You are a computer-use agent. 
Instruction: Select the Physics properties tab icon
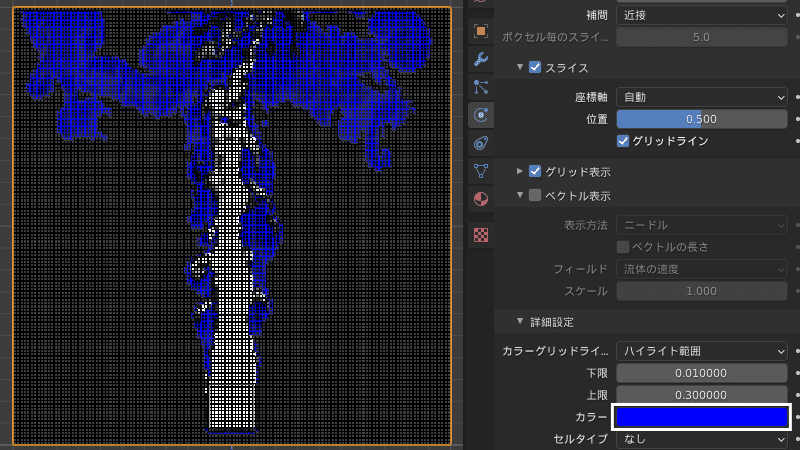[481, 115]
